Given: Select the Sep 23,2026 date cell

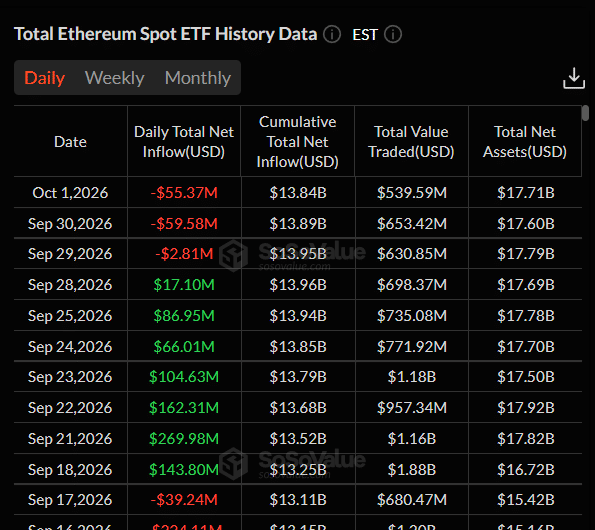Looking at the screenshot, I should coord(70,376).
